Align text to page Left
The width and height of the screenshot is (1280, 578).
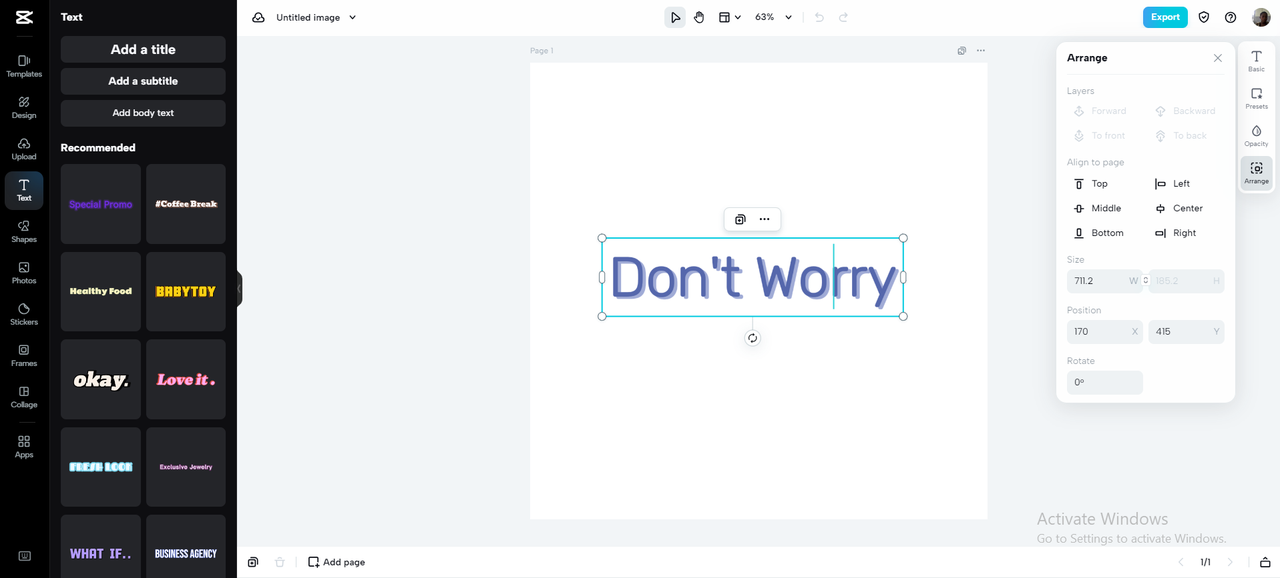coord(1173,184)
